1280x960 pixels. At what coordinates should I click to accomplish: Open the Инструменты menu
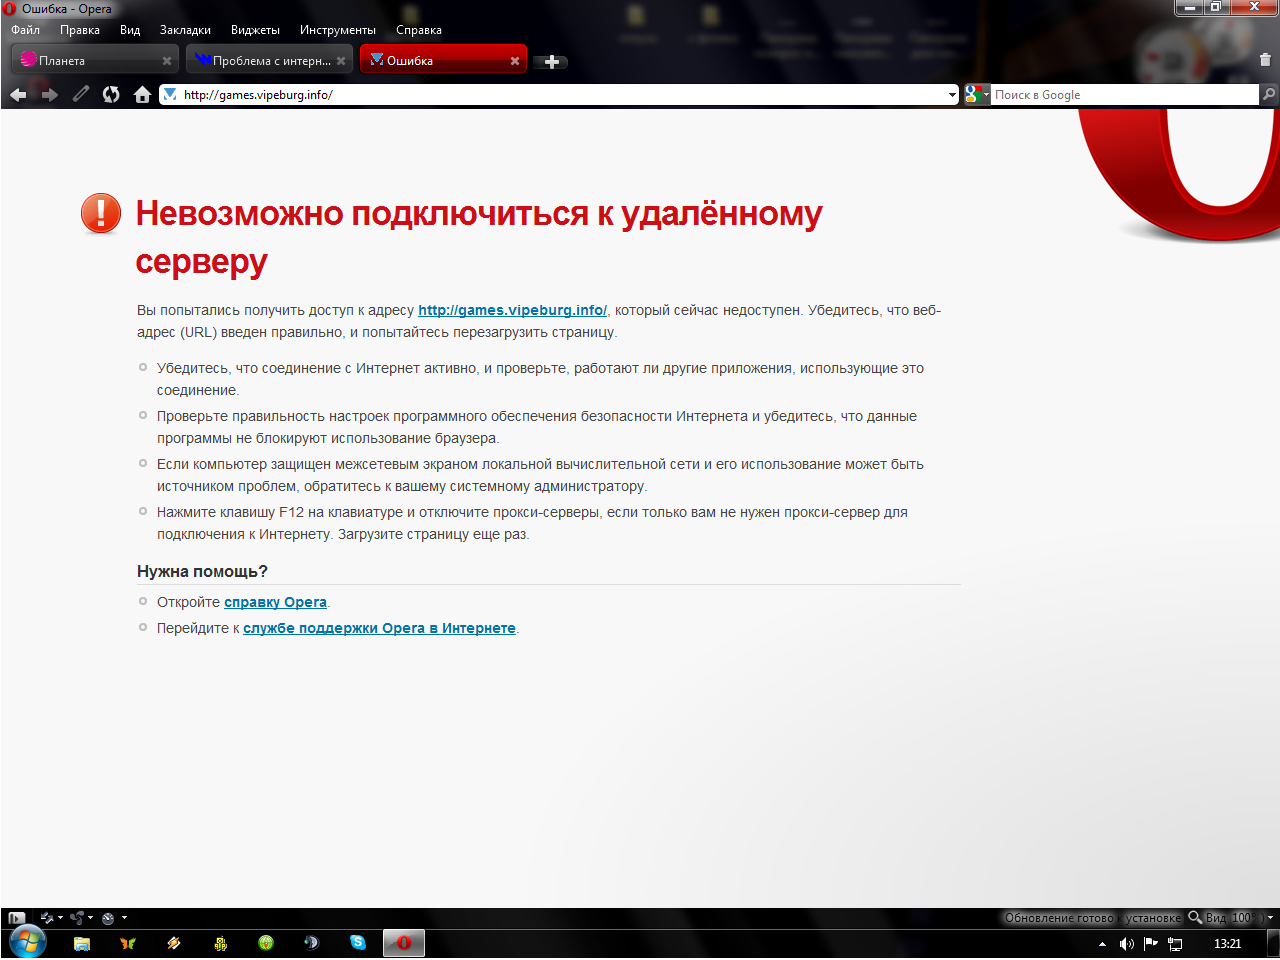338,30
